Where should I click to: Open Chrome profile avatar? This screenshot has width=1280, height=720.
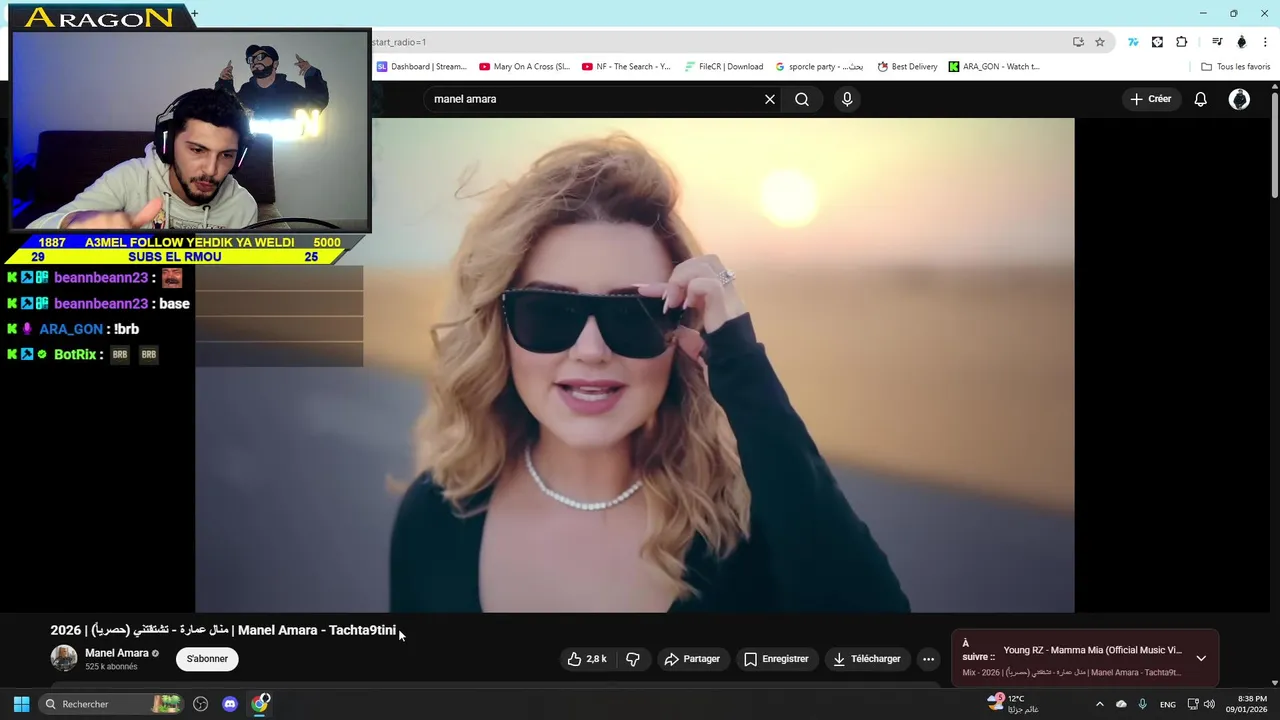[x=1242, y=42]
